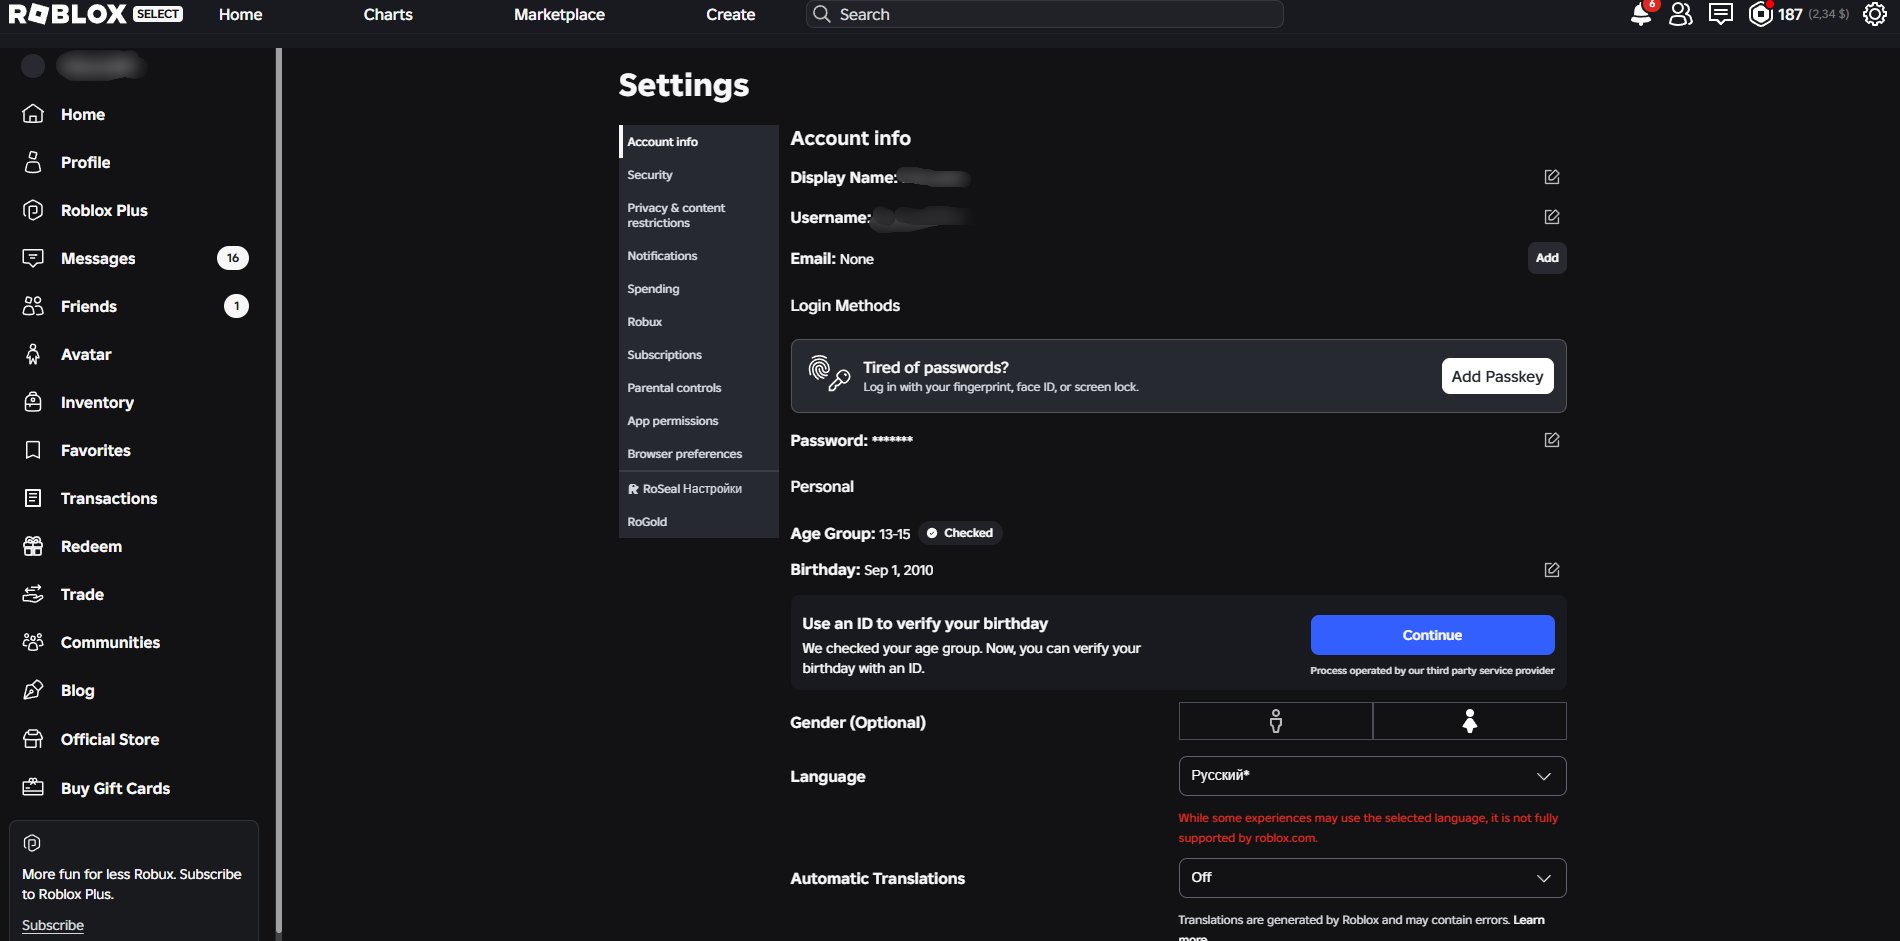Open App permissions settings tab

pyautogui.click(x=699, y=421)
